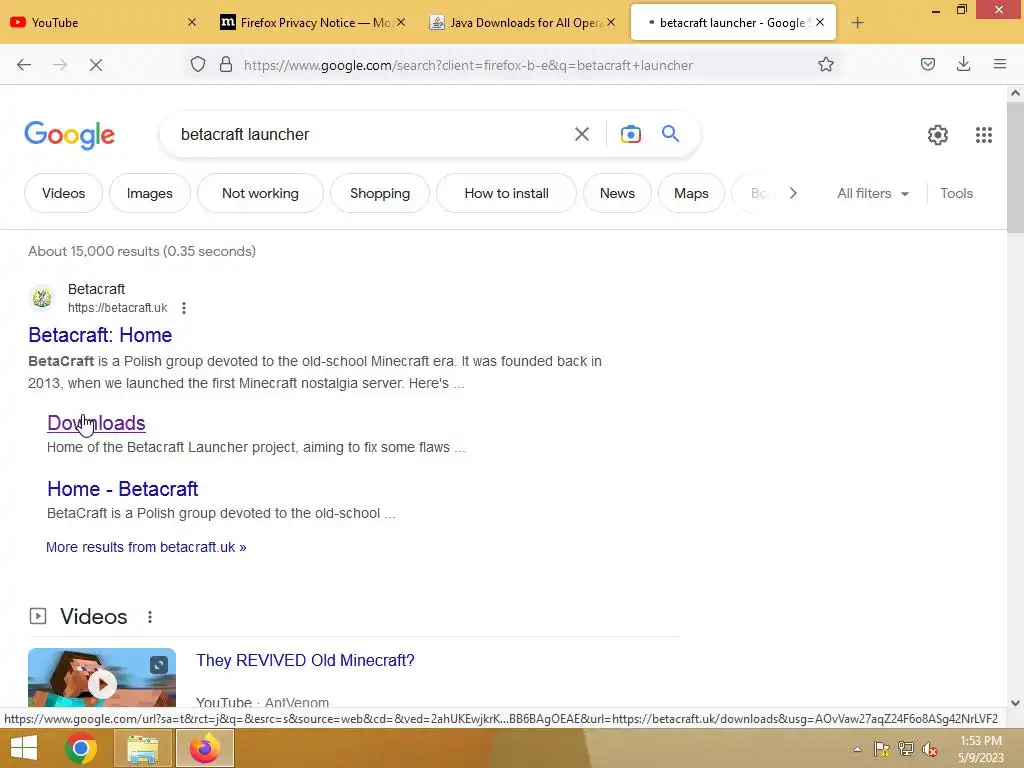Open Home - Betacraft sitelink
The width and height of the screenshot is (1024, 768).
[x=122, y=489]
